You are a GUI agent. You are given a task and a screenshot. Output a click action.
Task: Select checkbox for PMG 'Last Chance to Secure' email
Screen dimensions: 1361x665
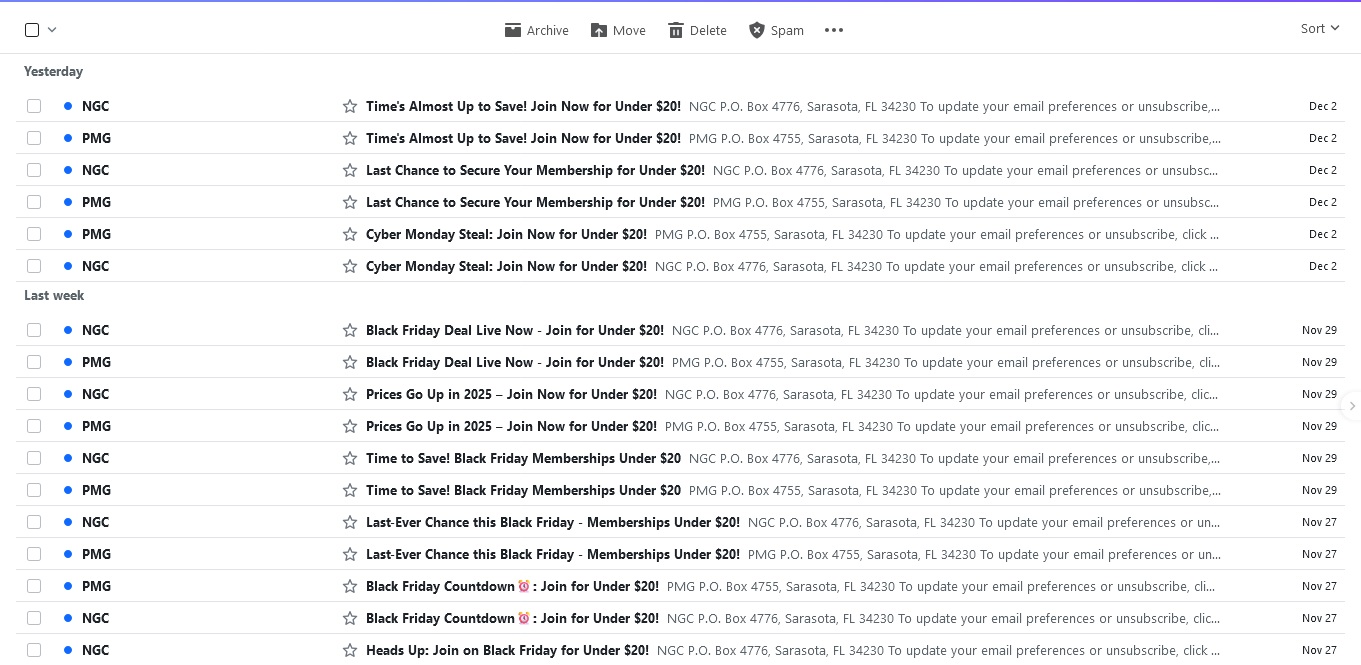click(x=34, y=202)
